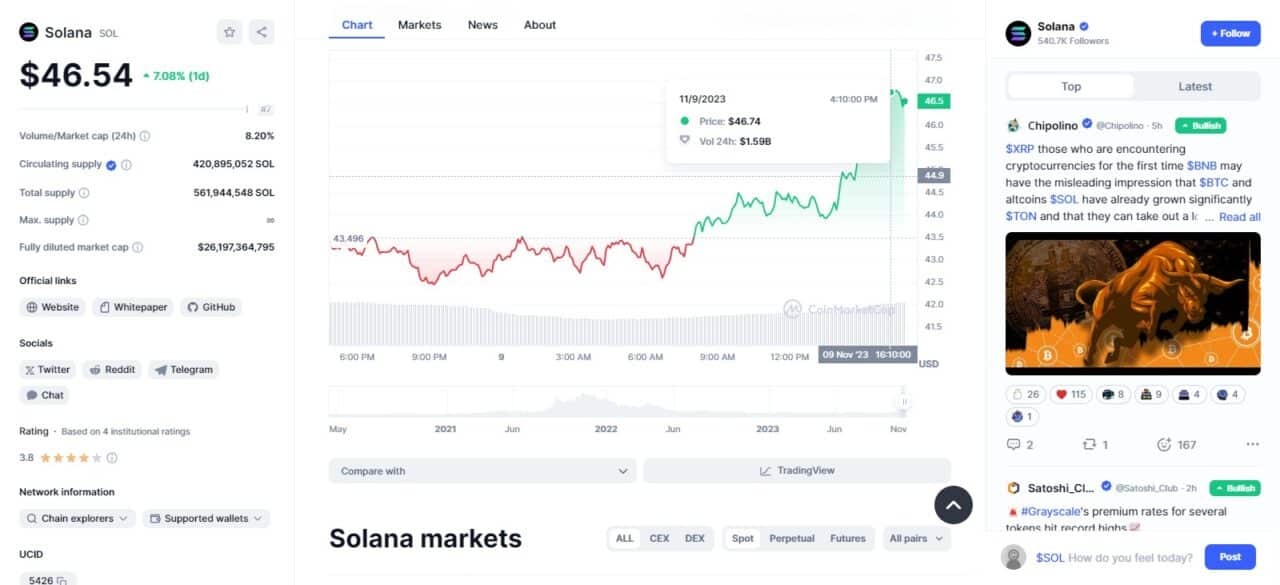Open the News tab
Viewport: 1280px width, 585px height.
482,25
